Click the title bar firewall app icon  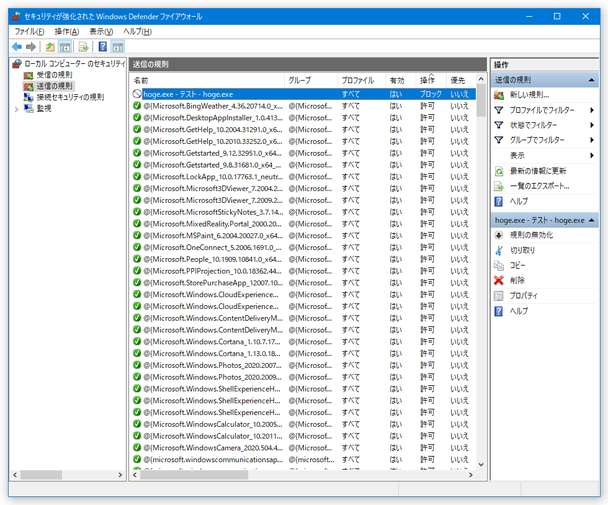pos(16,16)
